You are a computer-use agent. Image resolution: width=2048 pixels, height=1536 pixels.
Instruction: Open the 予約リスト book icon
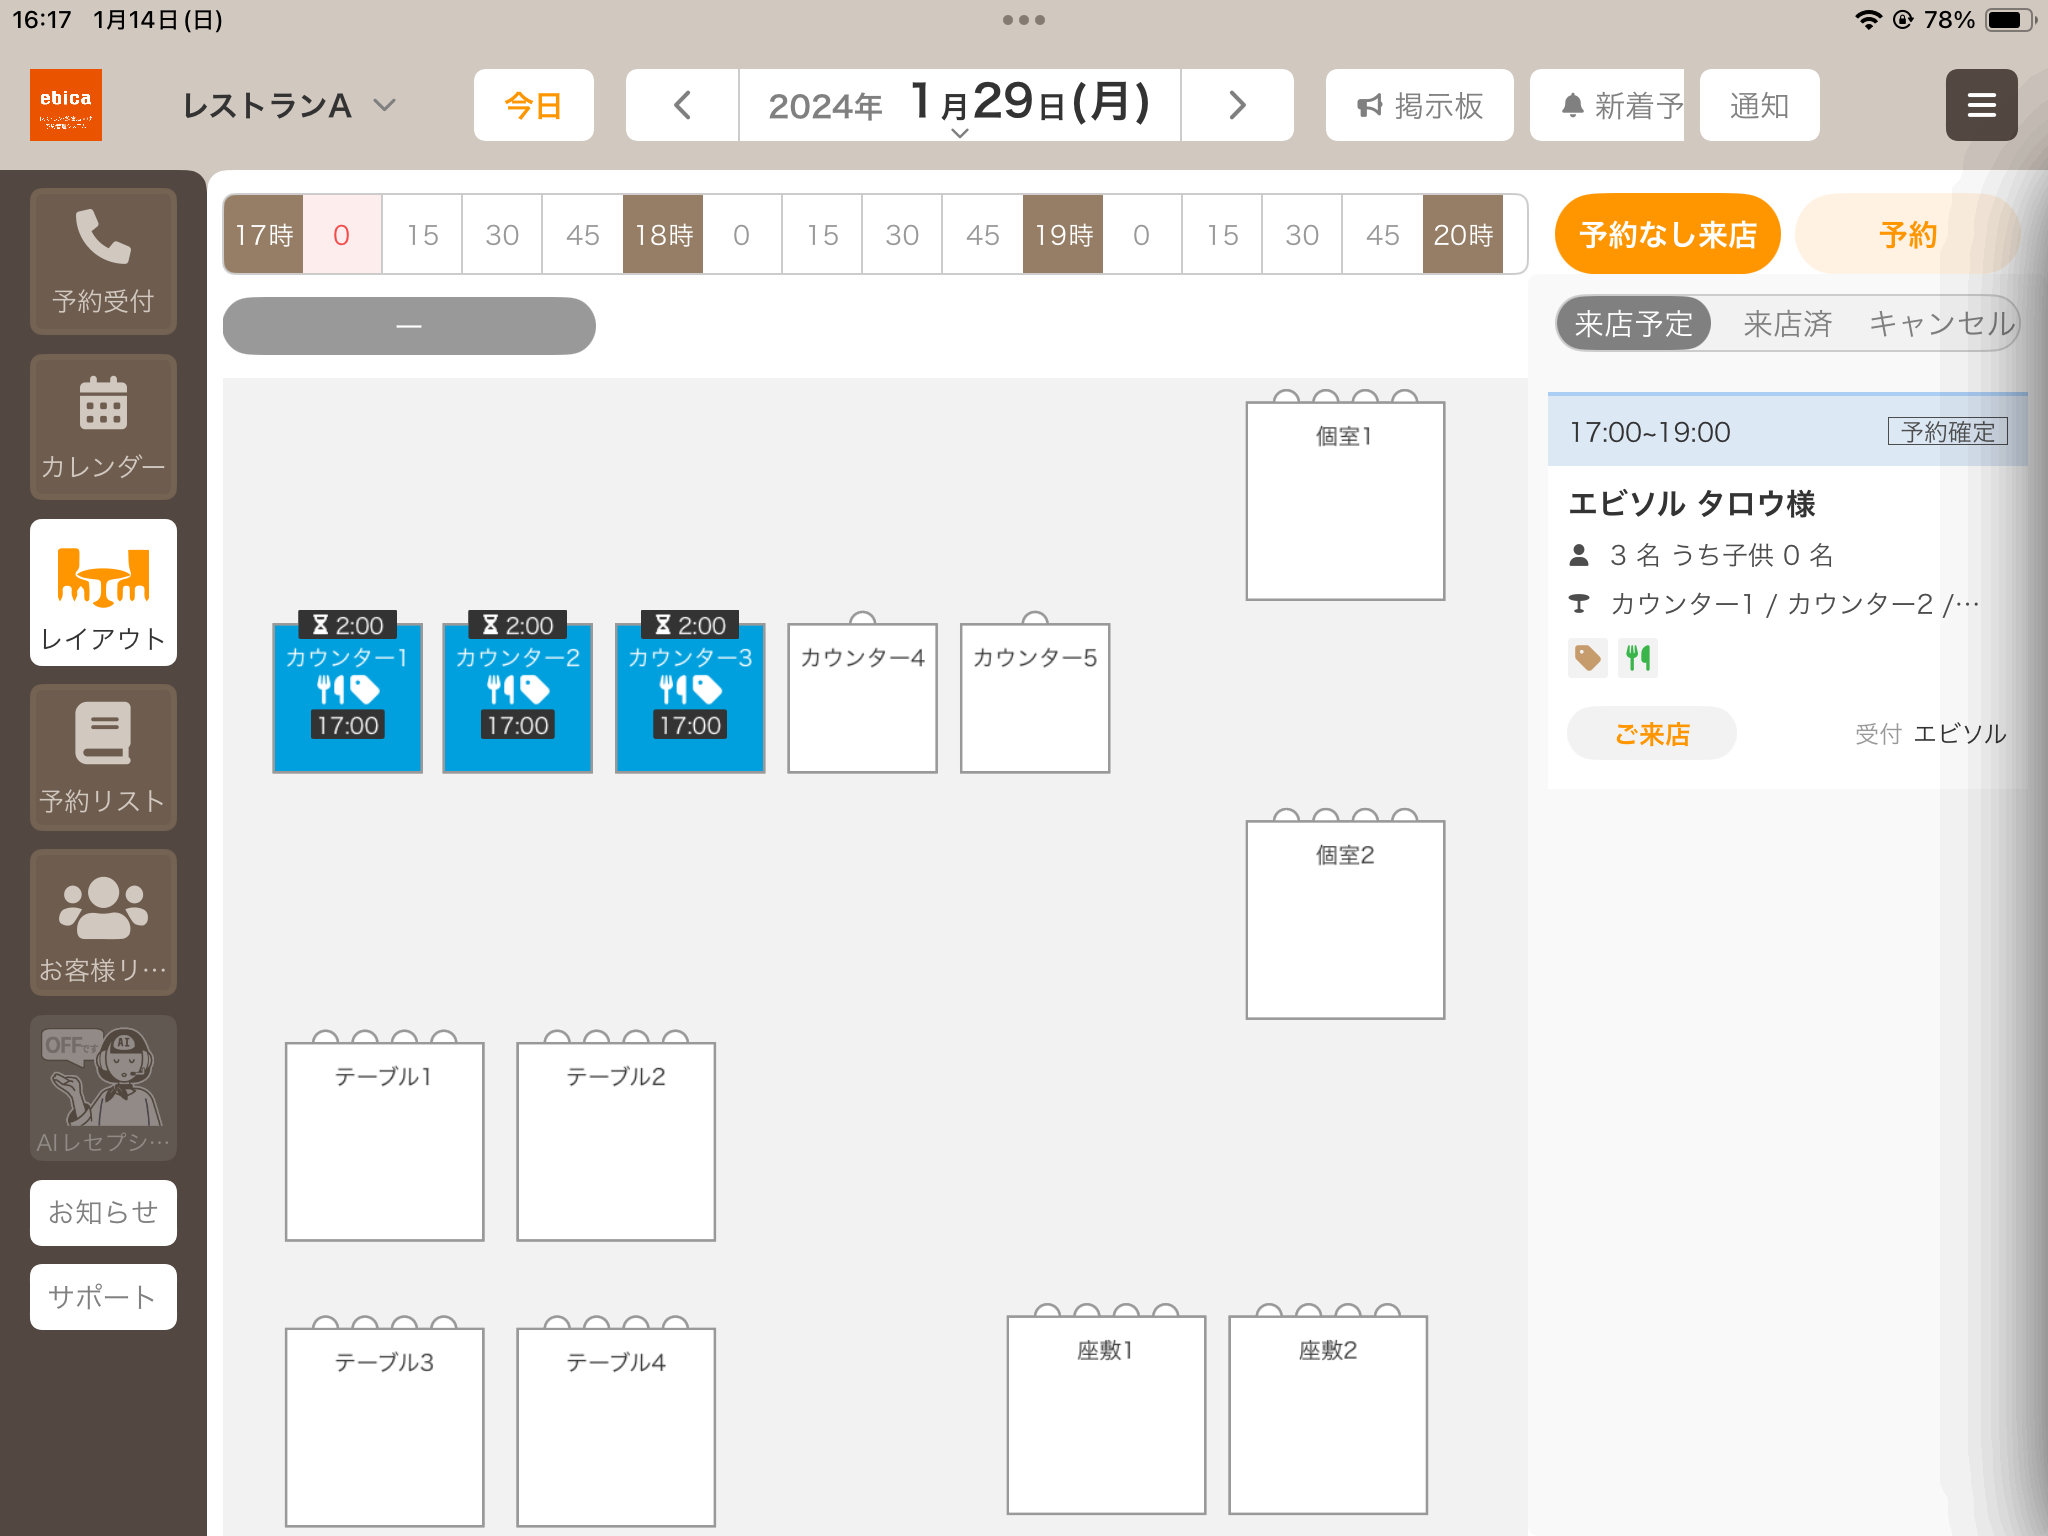(103, 758)
